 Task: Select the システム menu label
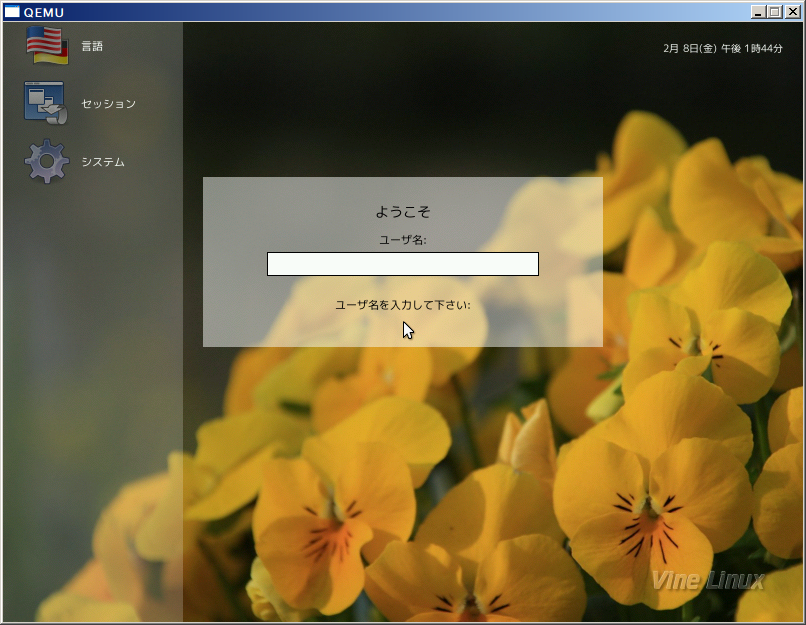pyautogui.click(x=103, y=162)
